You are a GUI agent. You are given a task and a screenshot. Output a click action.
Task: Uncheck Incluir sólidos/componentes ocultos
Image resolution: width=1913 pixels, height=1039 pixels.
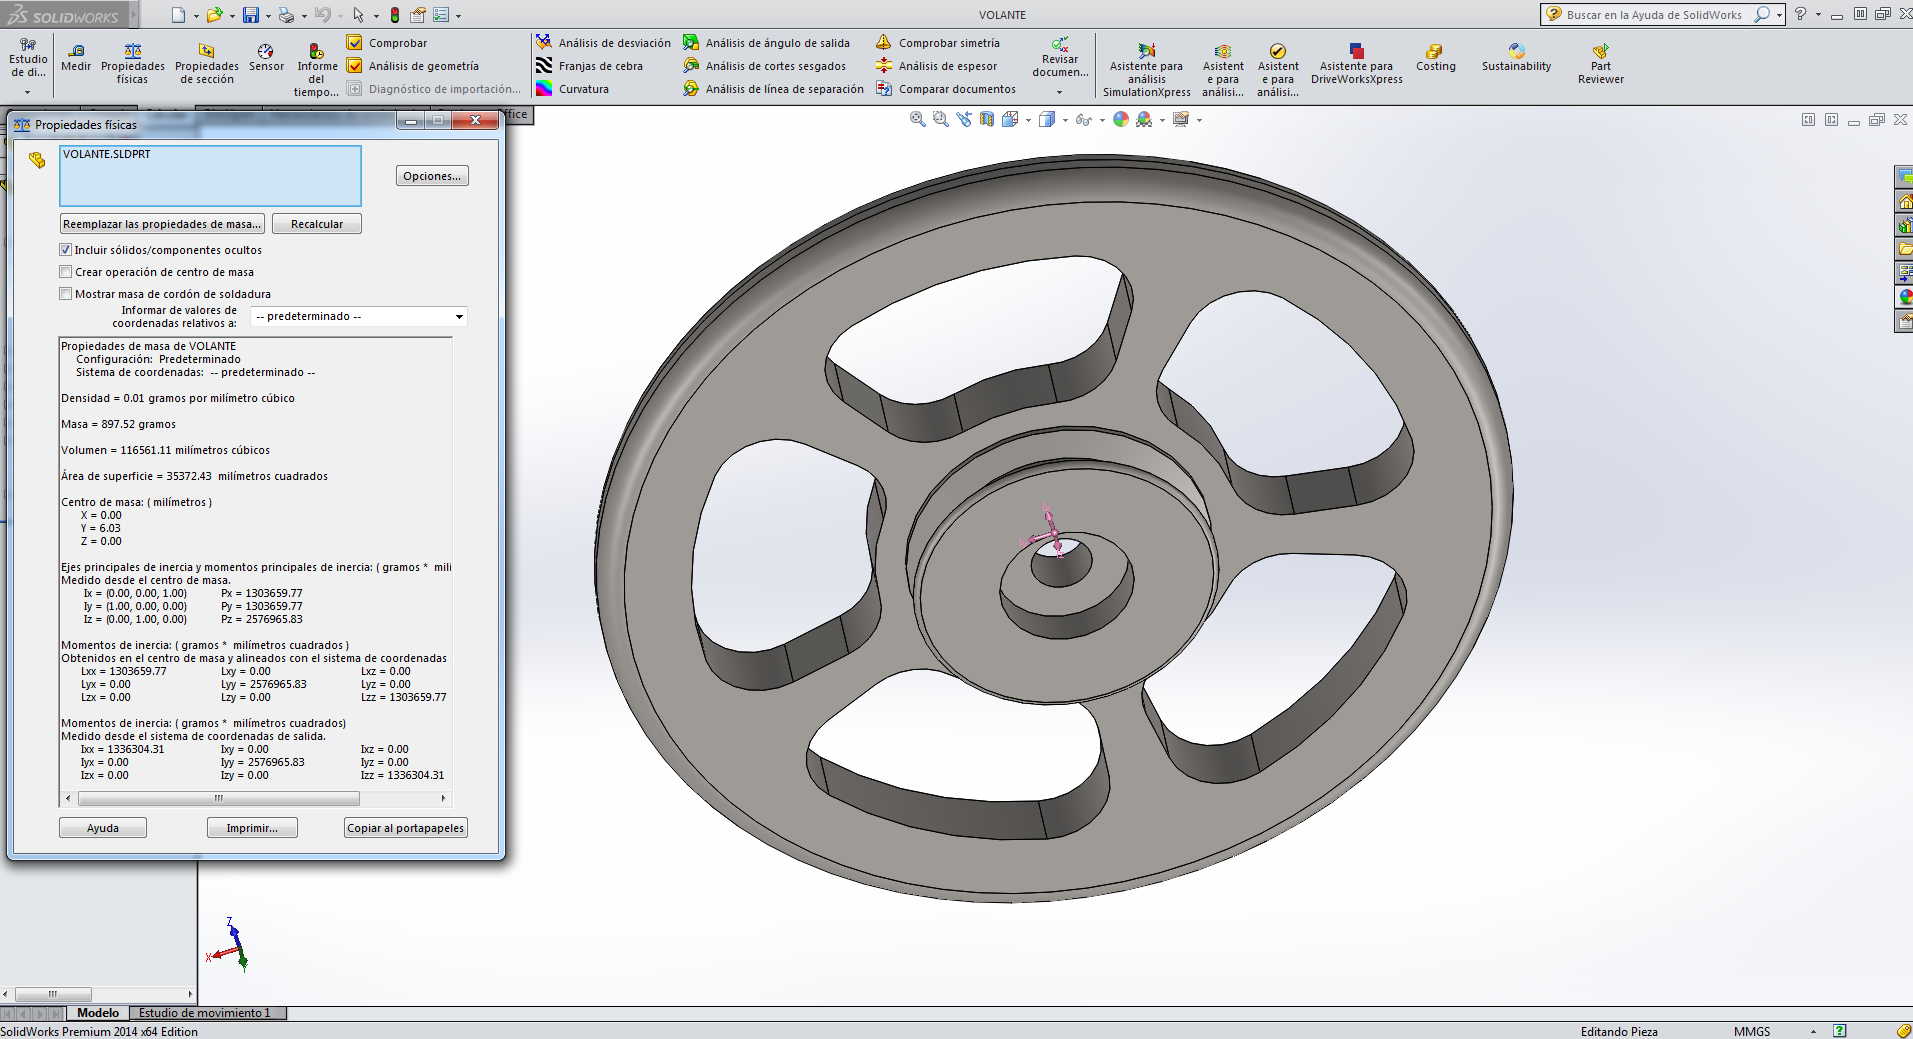coord(66,250)
